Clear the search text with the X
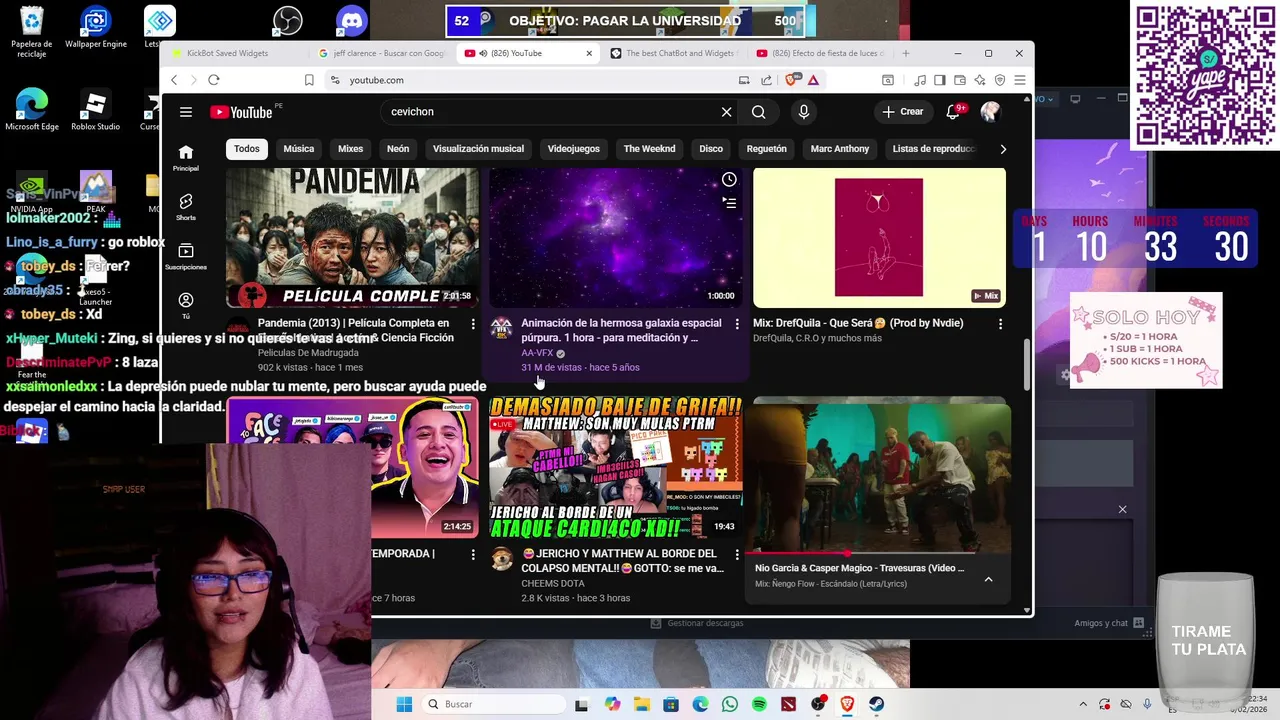This screenshot has width=1280, height=720. pyautogui.click(x=727, y=112)
